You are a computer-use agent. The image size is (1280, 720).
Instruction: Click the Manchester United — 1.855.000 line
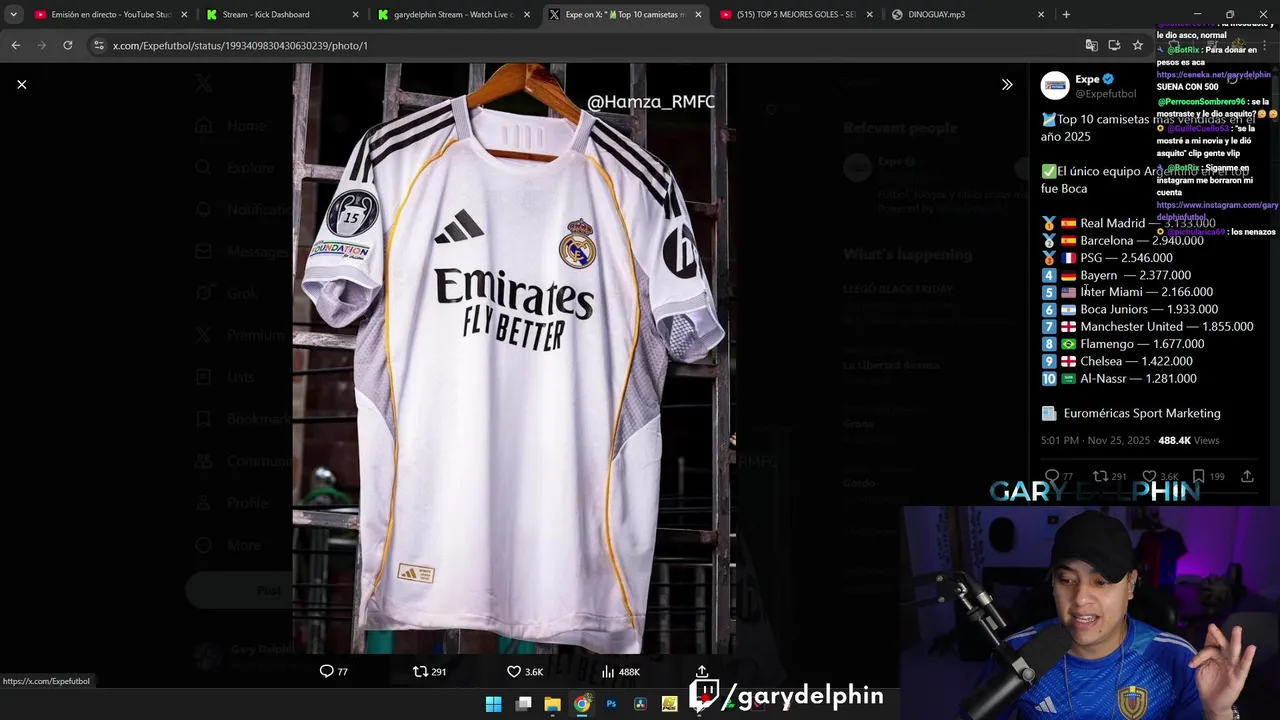click(1147, 326)
